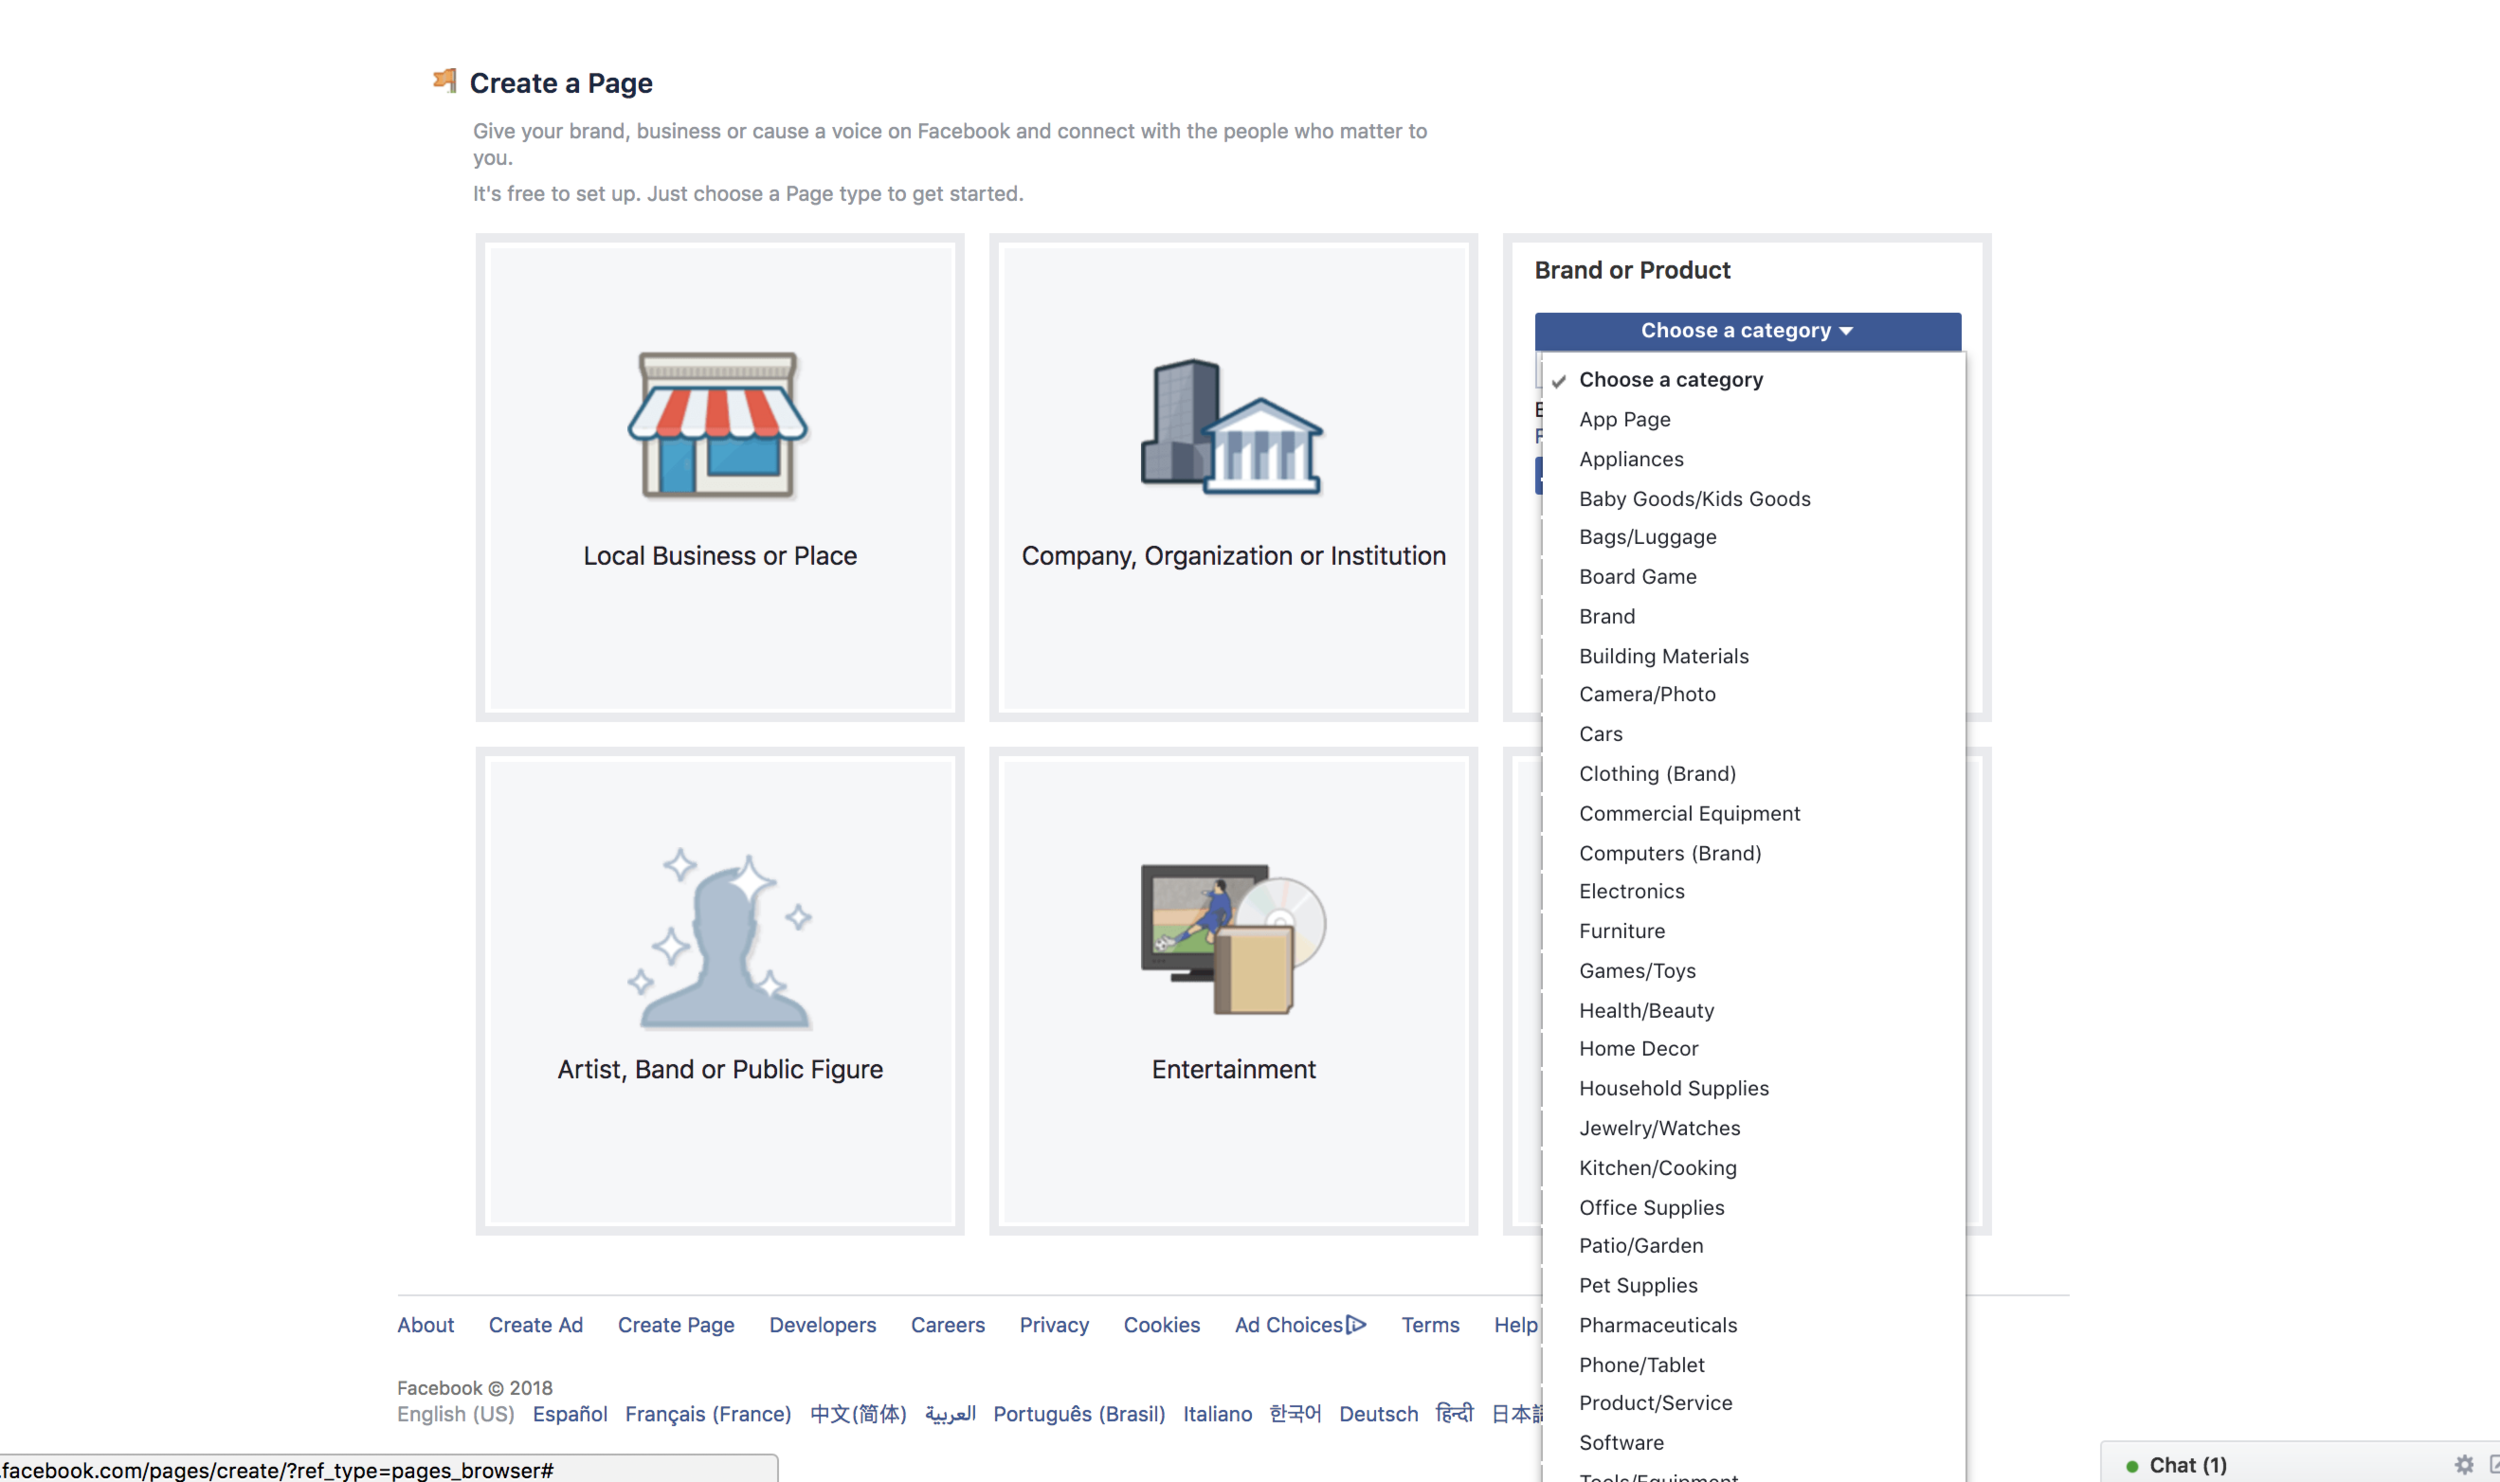The height and width of the screenshot is (1482, 2500).
Task: Open Terms footer link
Action: (x=1430, y=1324)
